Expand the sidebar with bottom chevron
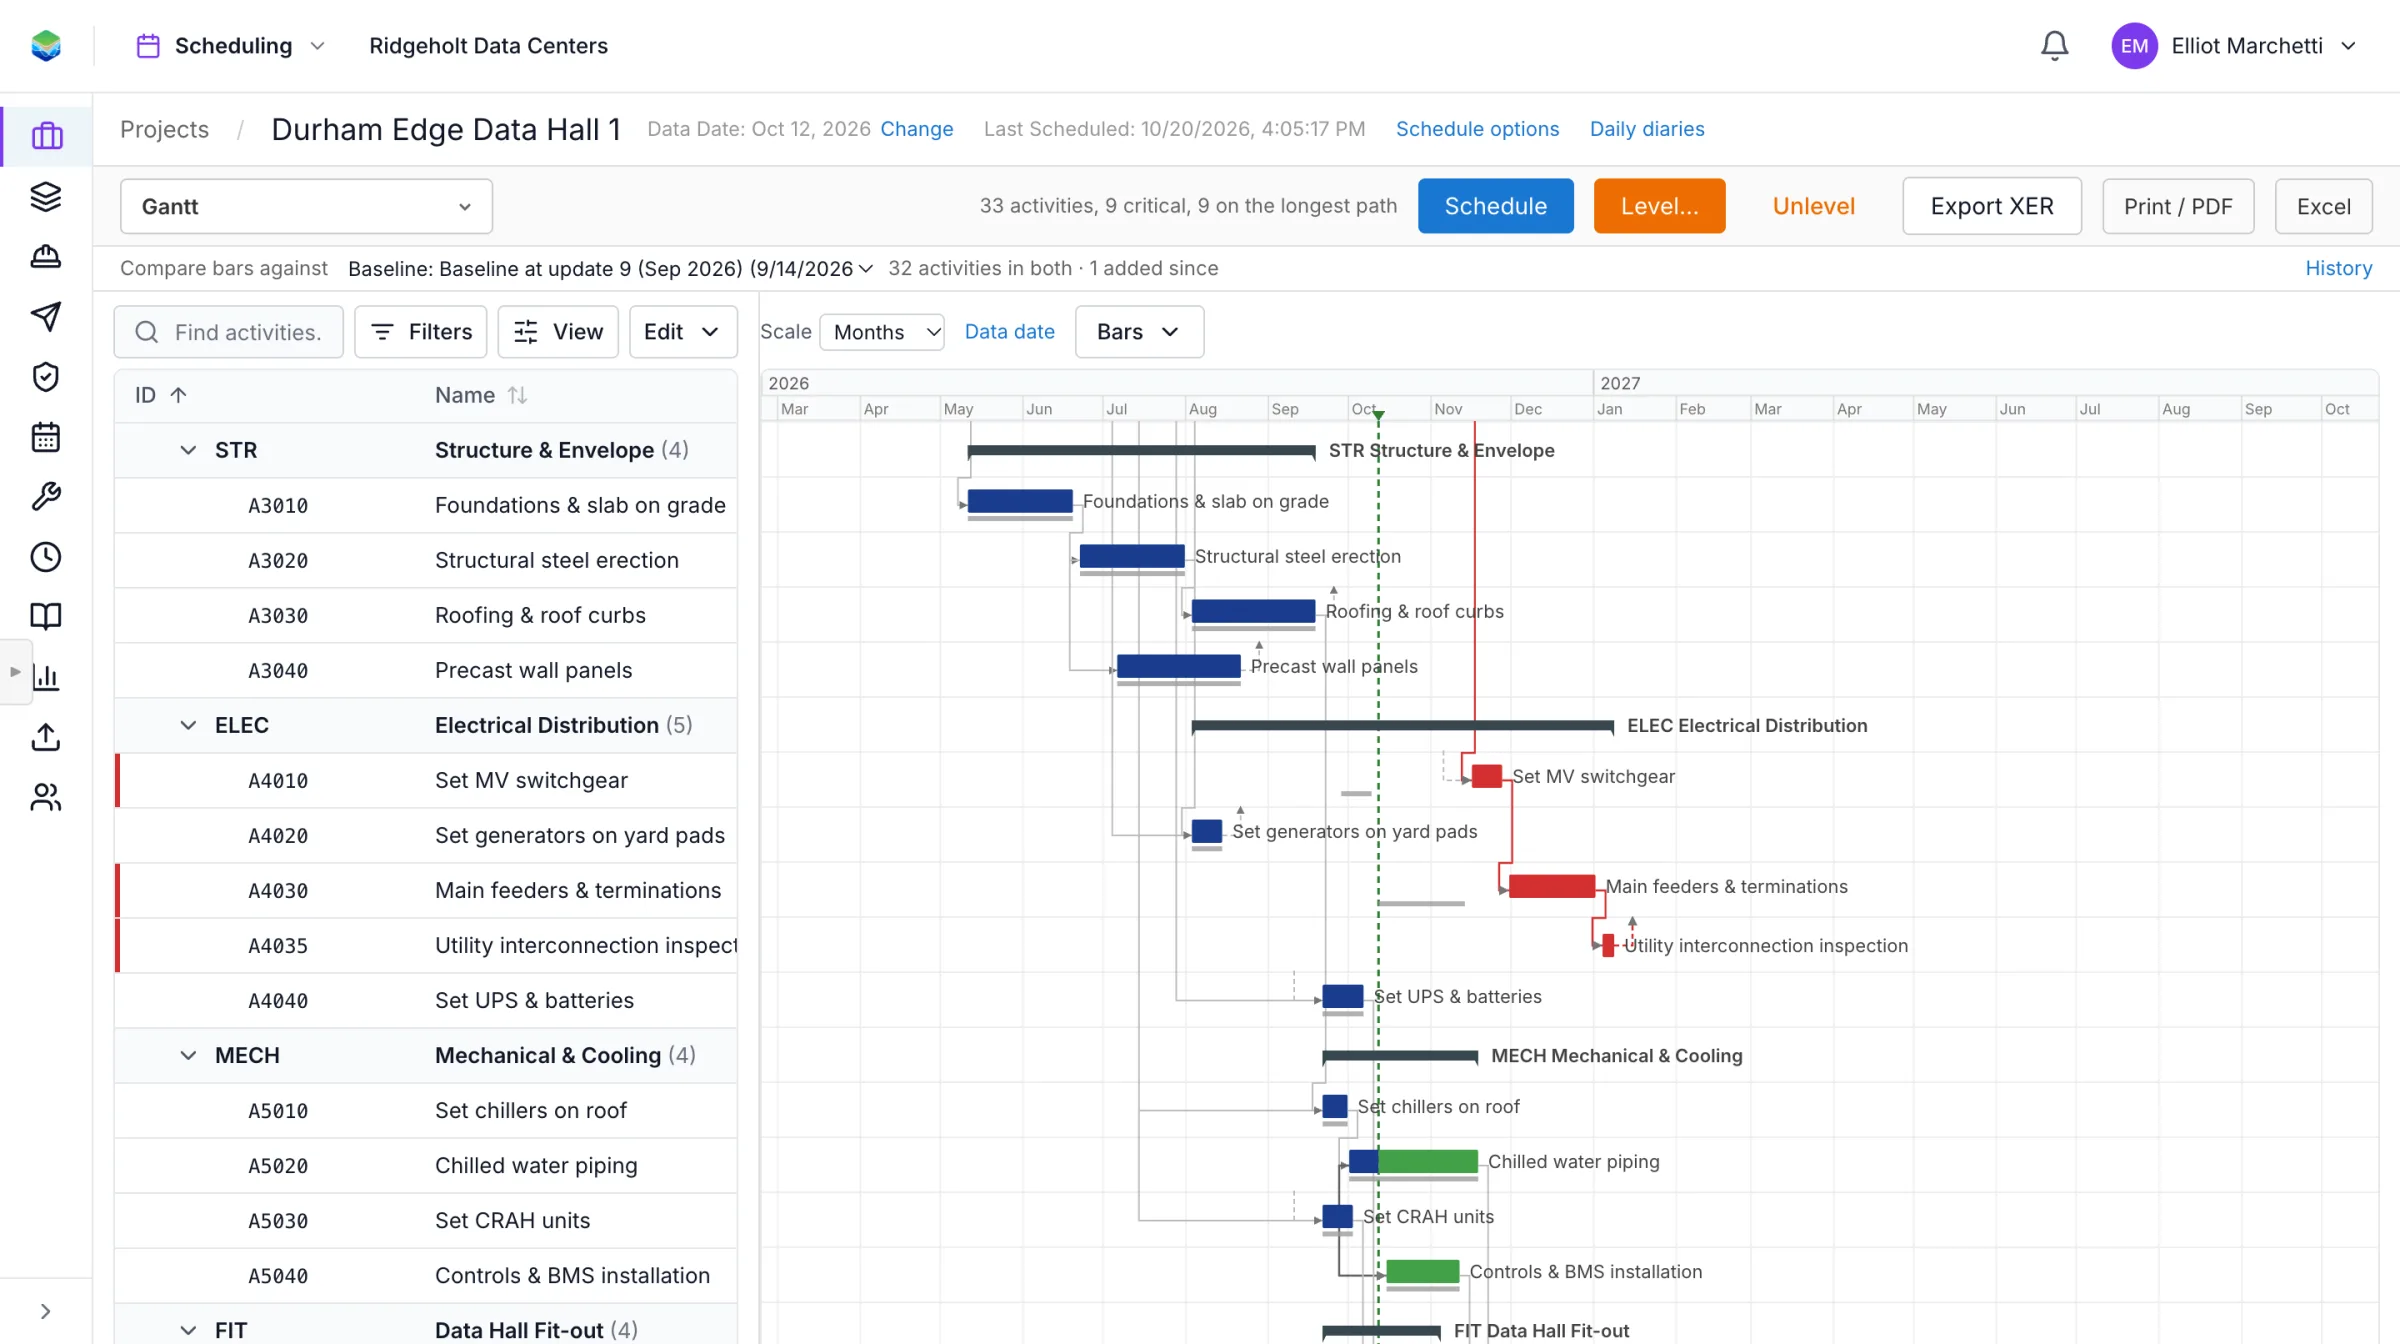The image size is (2400, 1344). [46, 1311]
